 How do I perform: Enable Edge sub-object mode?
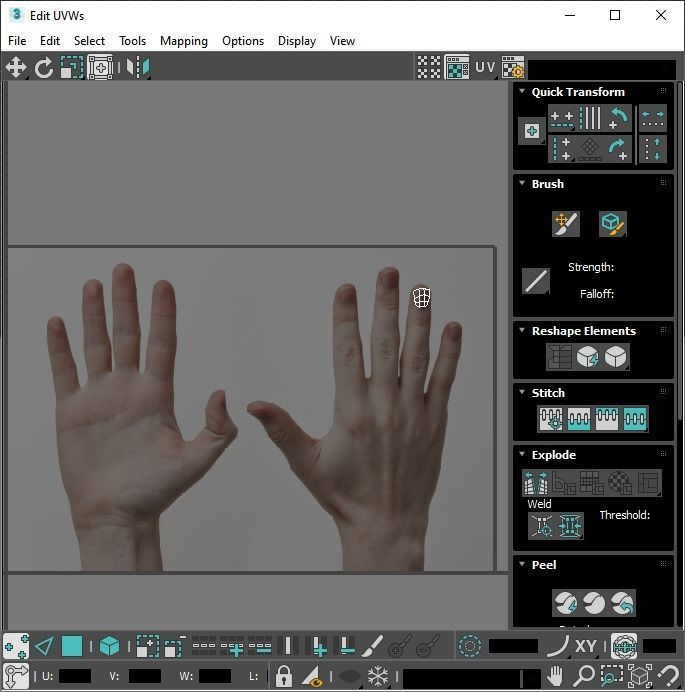click(44, 647)
